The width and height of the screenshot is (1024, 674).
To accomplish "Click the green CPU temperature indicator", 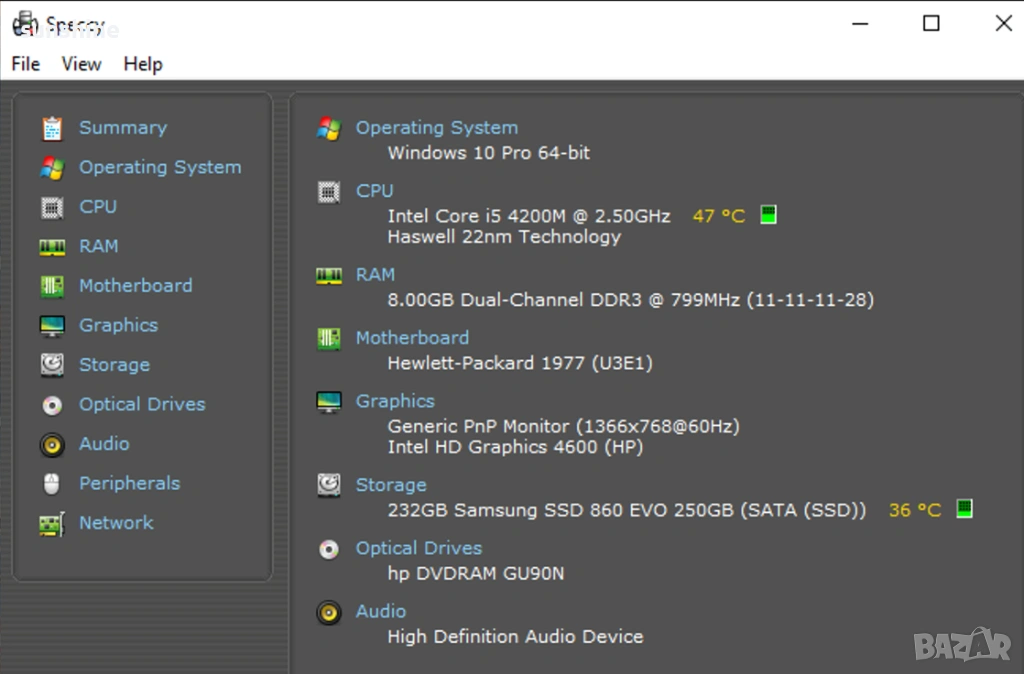I will [x=768, y=215].
